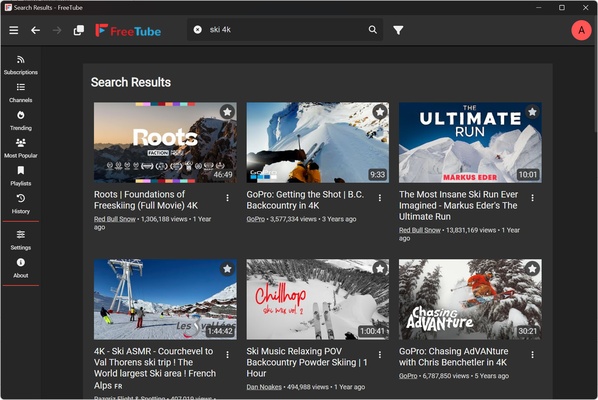Open title Ski Music Relaxing POV
This screenshot has width=598, height=400.
pos(307,362)
